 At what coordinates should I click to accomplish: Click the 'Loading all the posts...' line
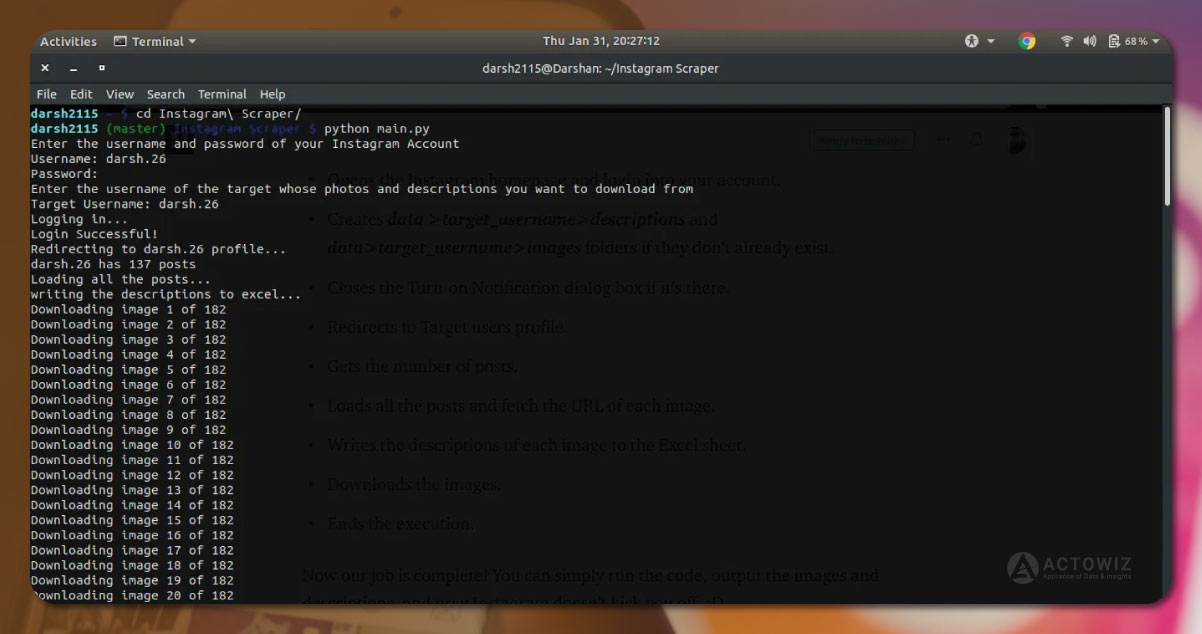(121, 279)
